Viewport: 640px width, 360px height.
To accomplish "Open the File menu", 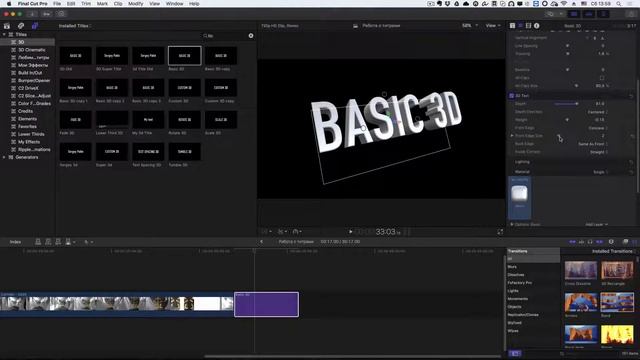I will (57, 4).
